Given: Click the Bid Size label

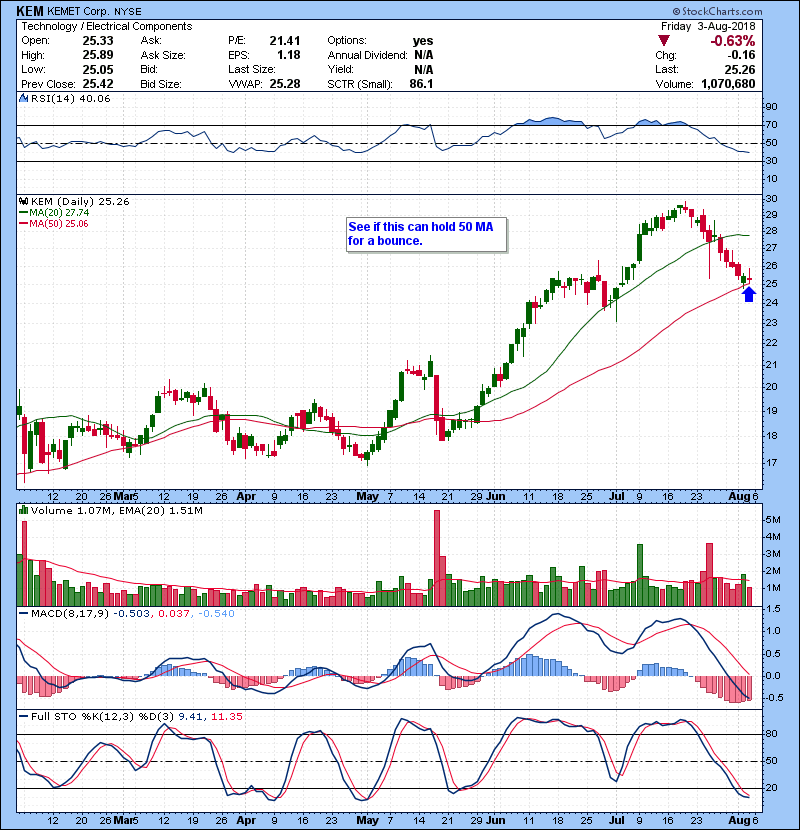Looking at the screenshot, I should [x=160, y=84].
